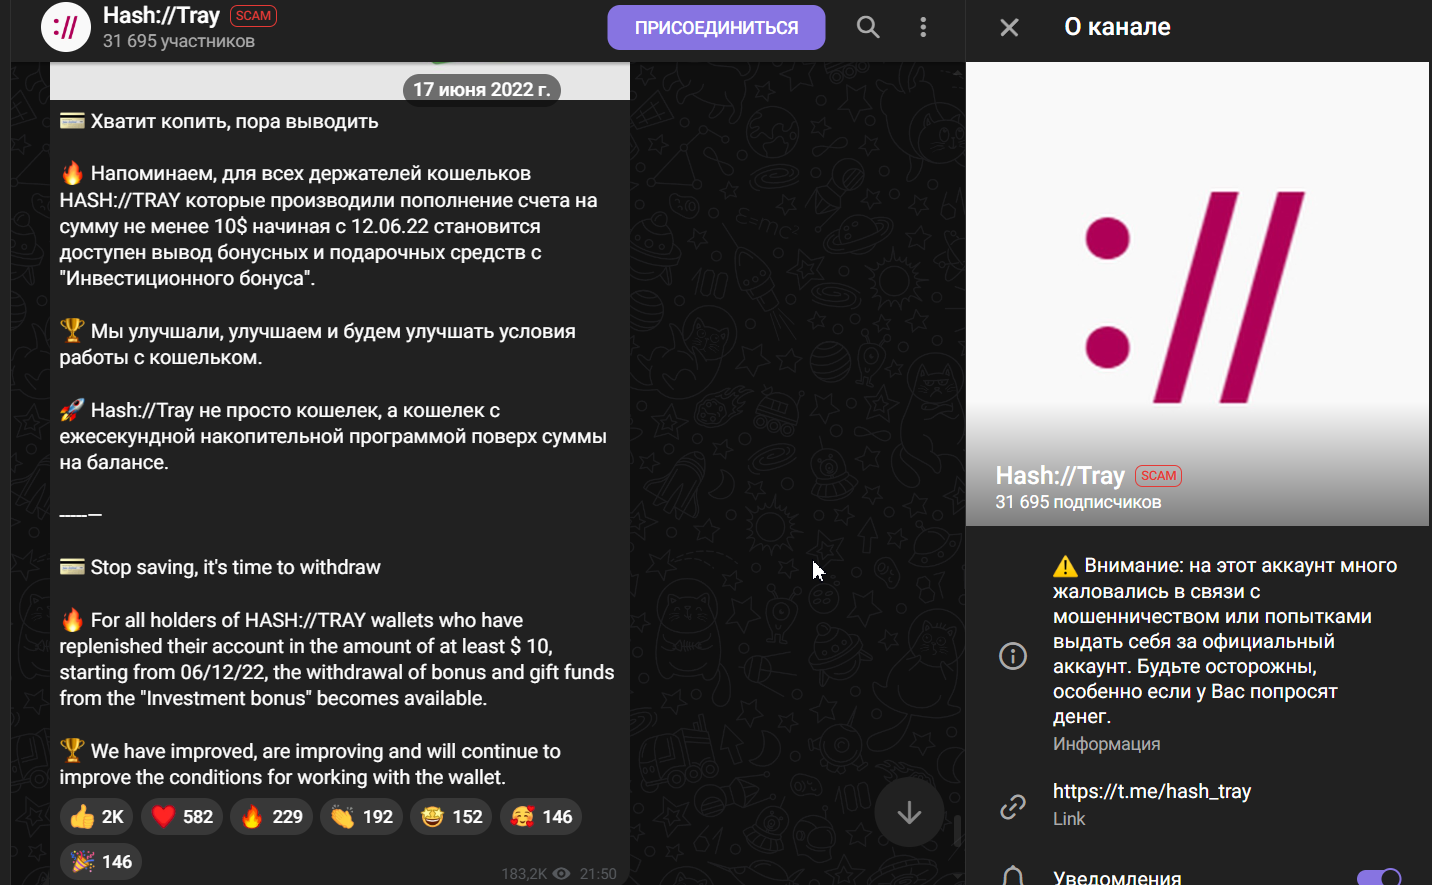Click message timestamp 21:50
1432x885 pixels.
coord(598,873)
